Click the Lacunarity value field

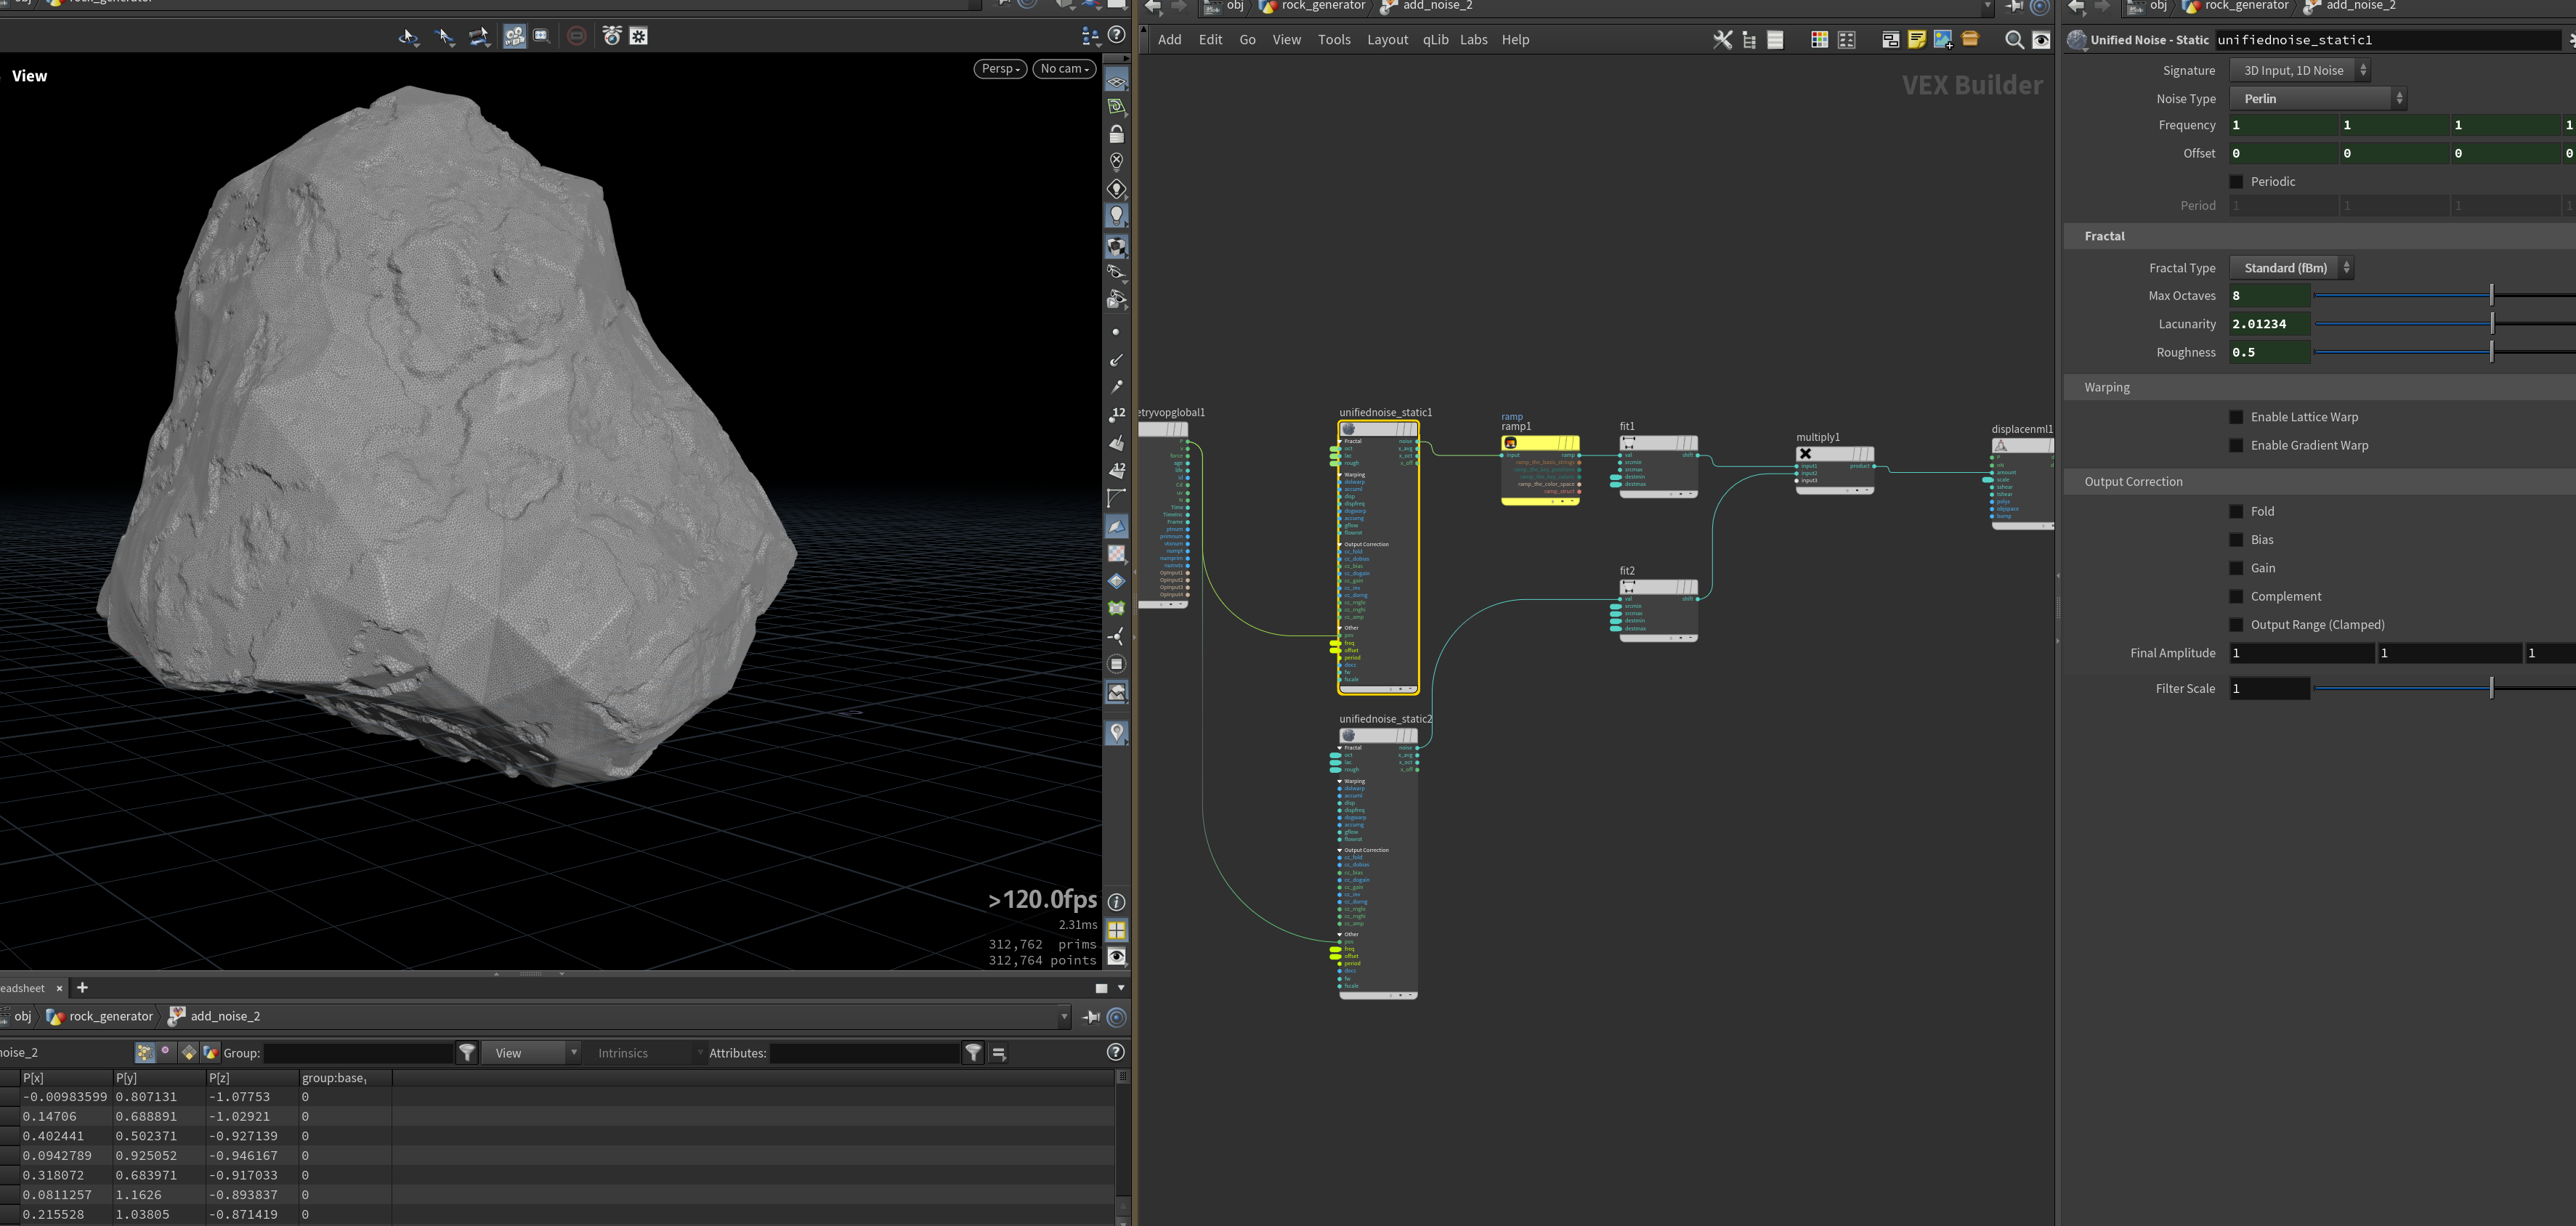[x=2269, y=324]
